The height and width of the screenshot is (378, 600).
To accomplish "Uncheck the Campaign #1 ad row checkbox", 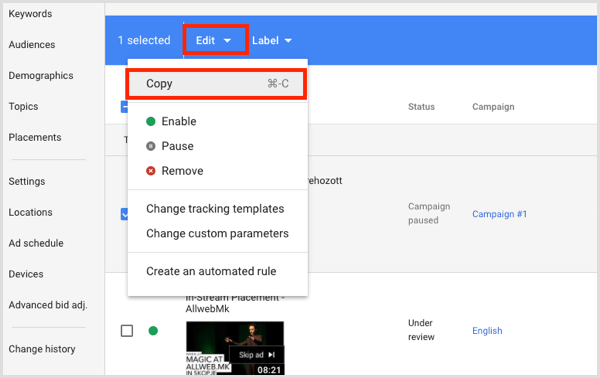I will point(124,214).
